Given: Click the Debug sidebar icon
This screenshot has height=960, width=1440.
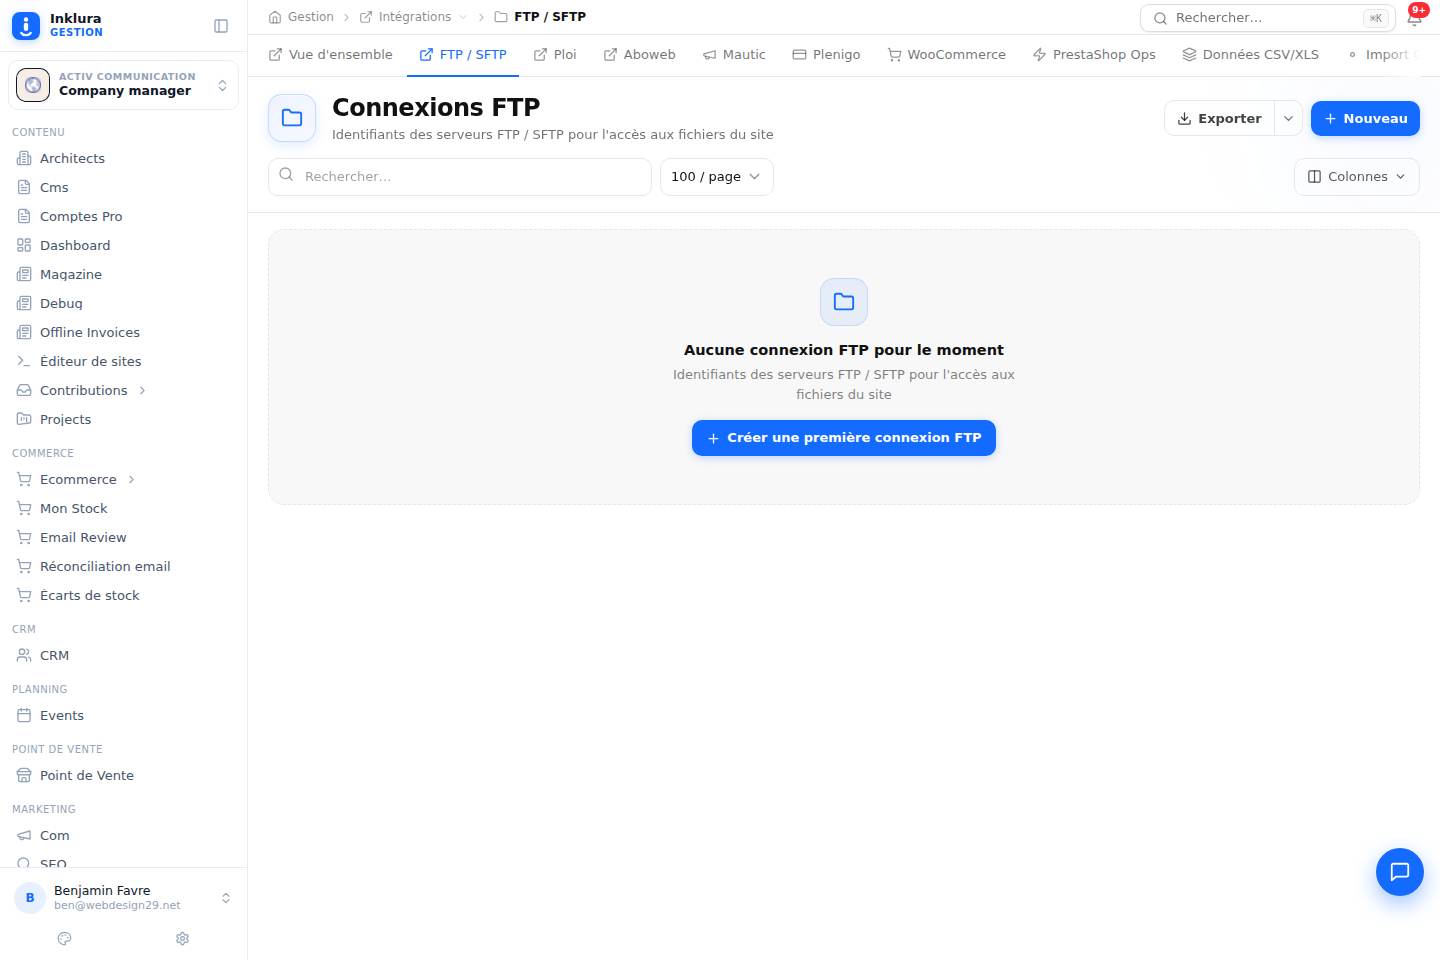Looking at the screenshot, I should pos(24,303).
